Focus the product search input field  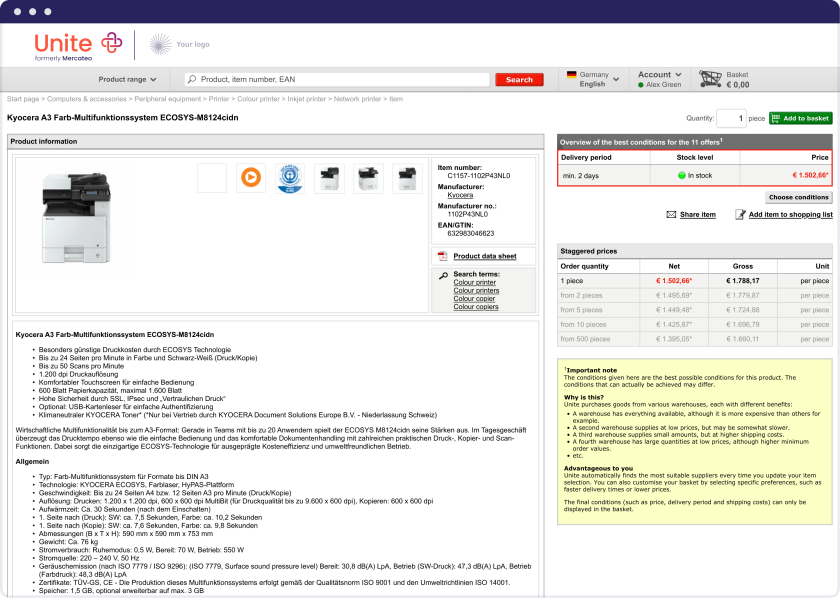pos(338,79)
